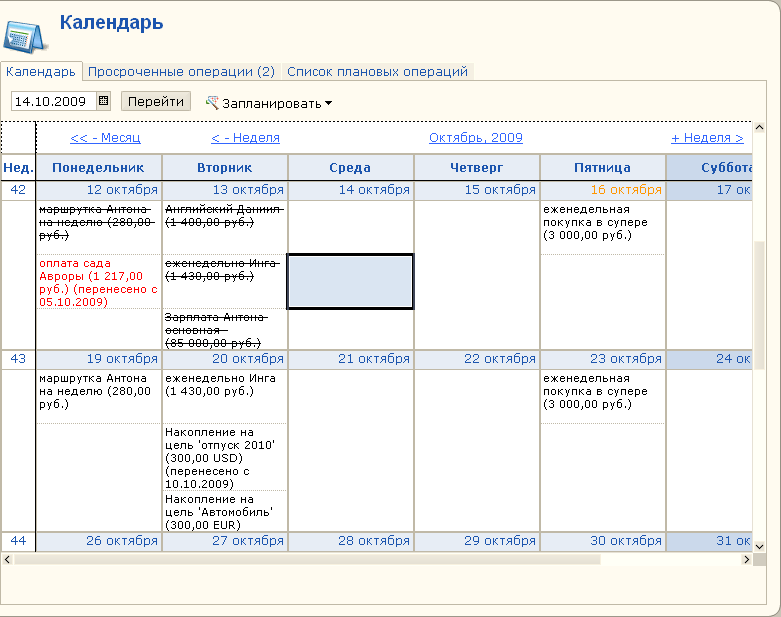This screenshot has height=617, width=781.
Task: Select the 23 октября date cell
Action: pyautogui.click(x=602, y=359)
